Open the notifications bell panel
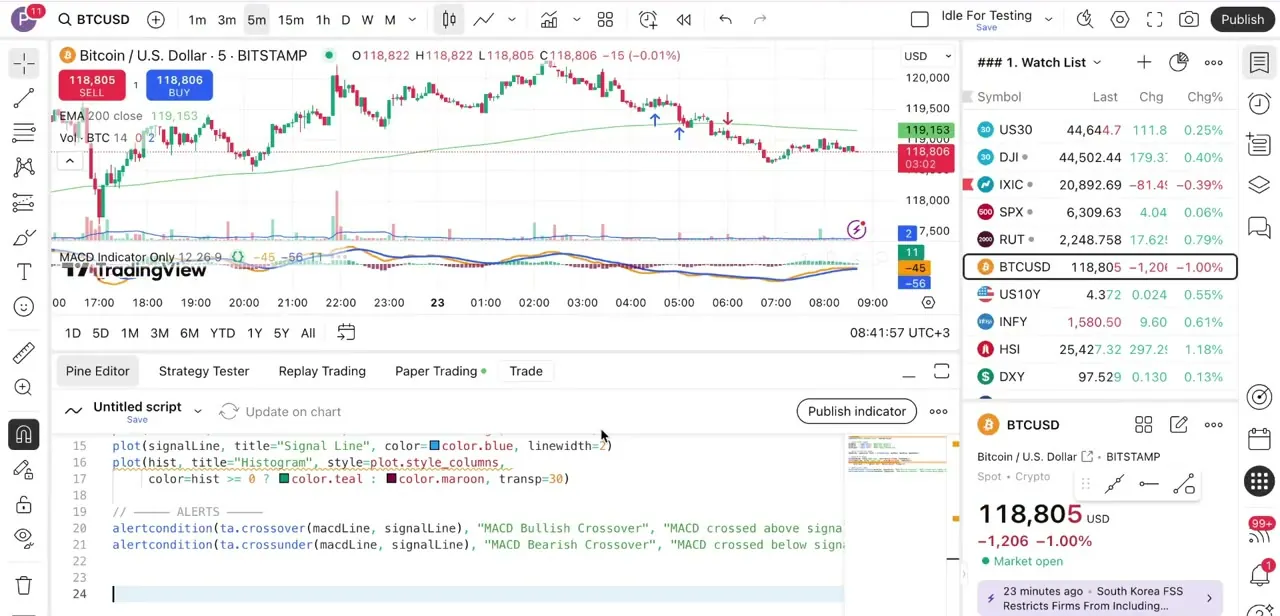 click(1260, 575)
